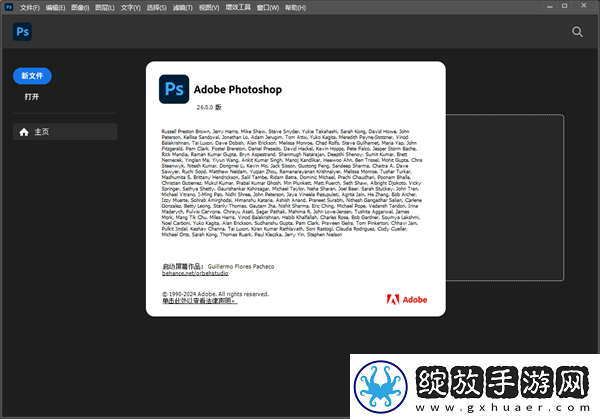Click the Guillermo Flores Pacheco credit
This screenshot has width=600, height=419.
coord(241,266)
